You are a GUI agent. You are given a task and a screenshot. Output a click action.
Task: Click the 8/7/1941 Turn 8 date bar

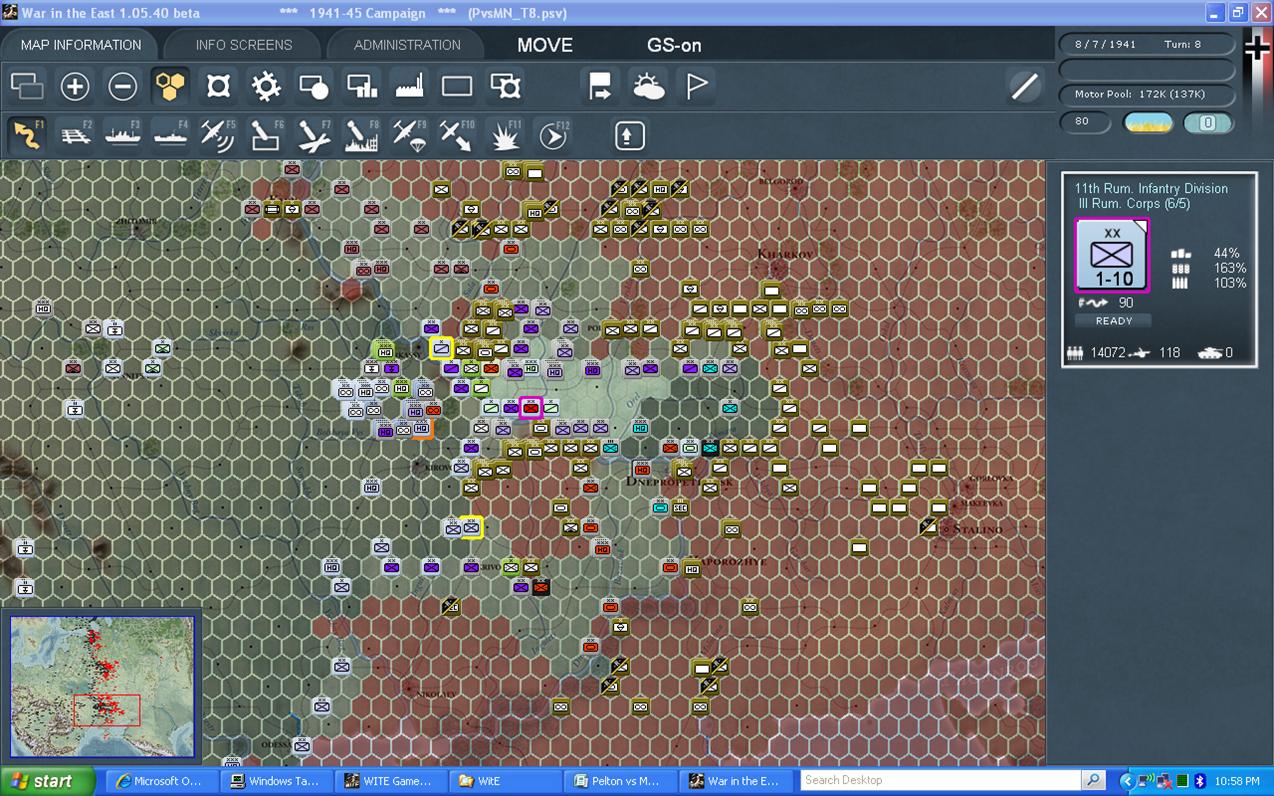[x=1146, y=44]
